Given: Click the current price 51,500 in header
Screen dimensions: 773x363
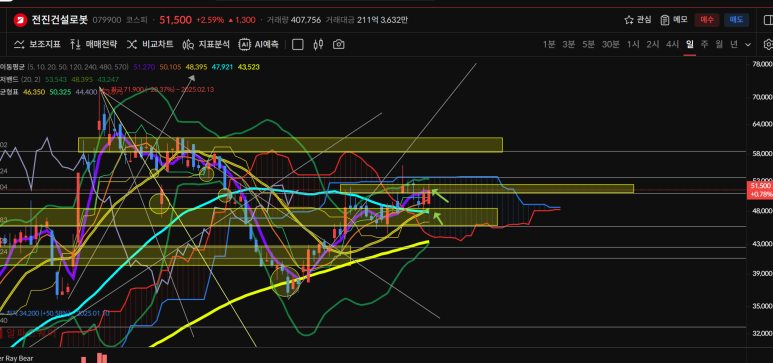Looking at the screenshot, I should [175, 20].
